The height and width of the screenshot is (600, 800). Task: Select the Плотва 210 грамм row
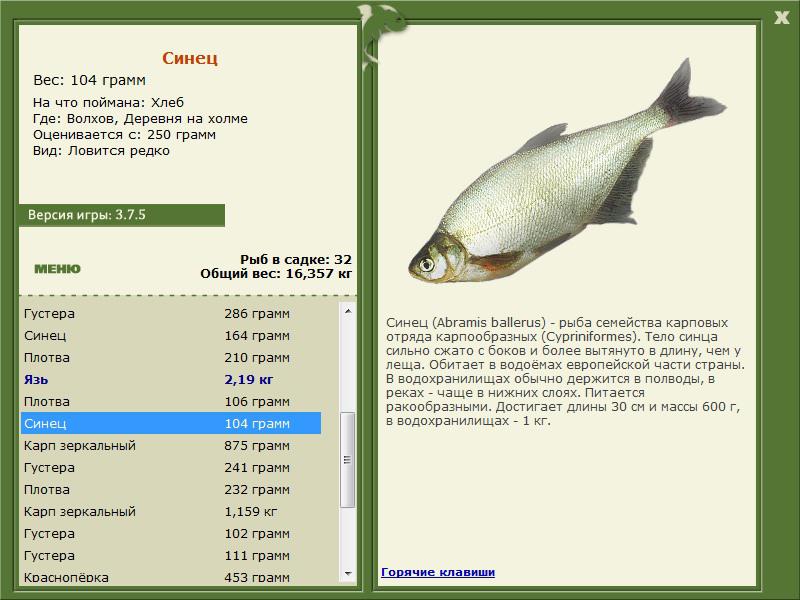coord(171,358)
